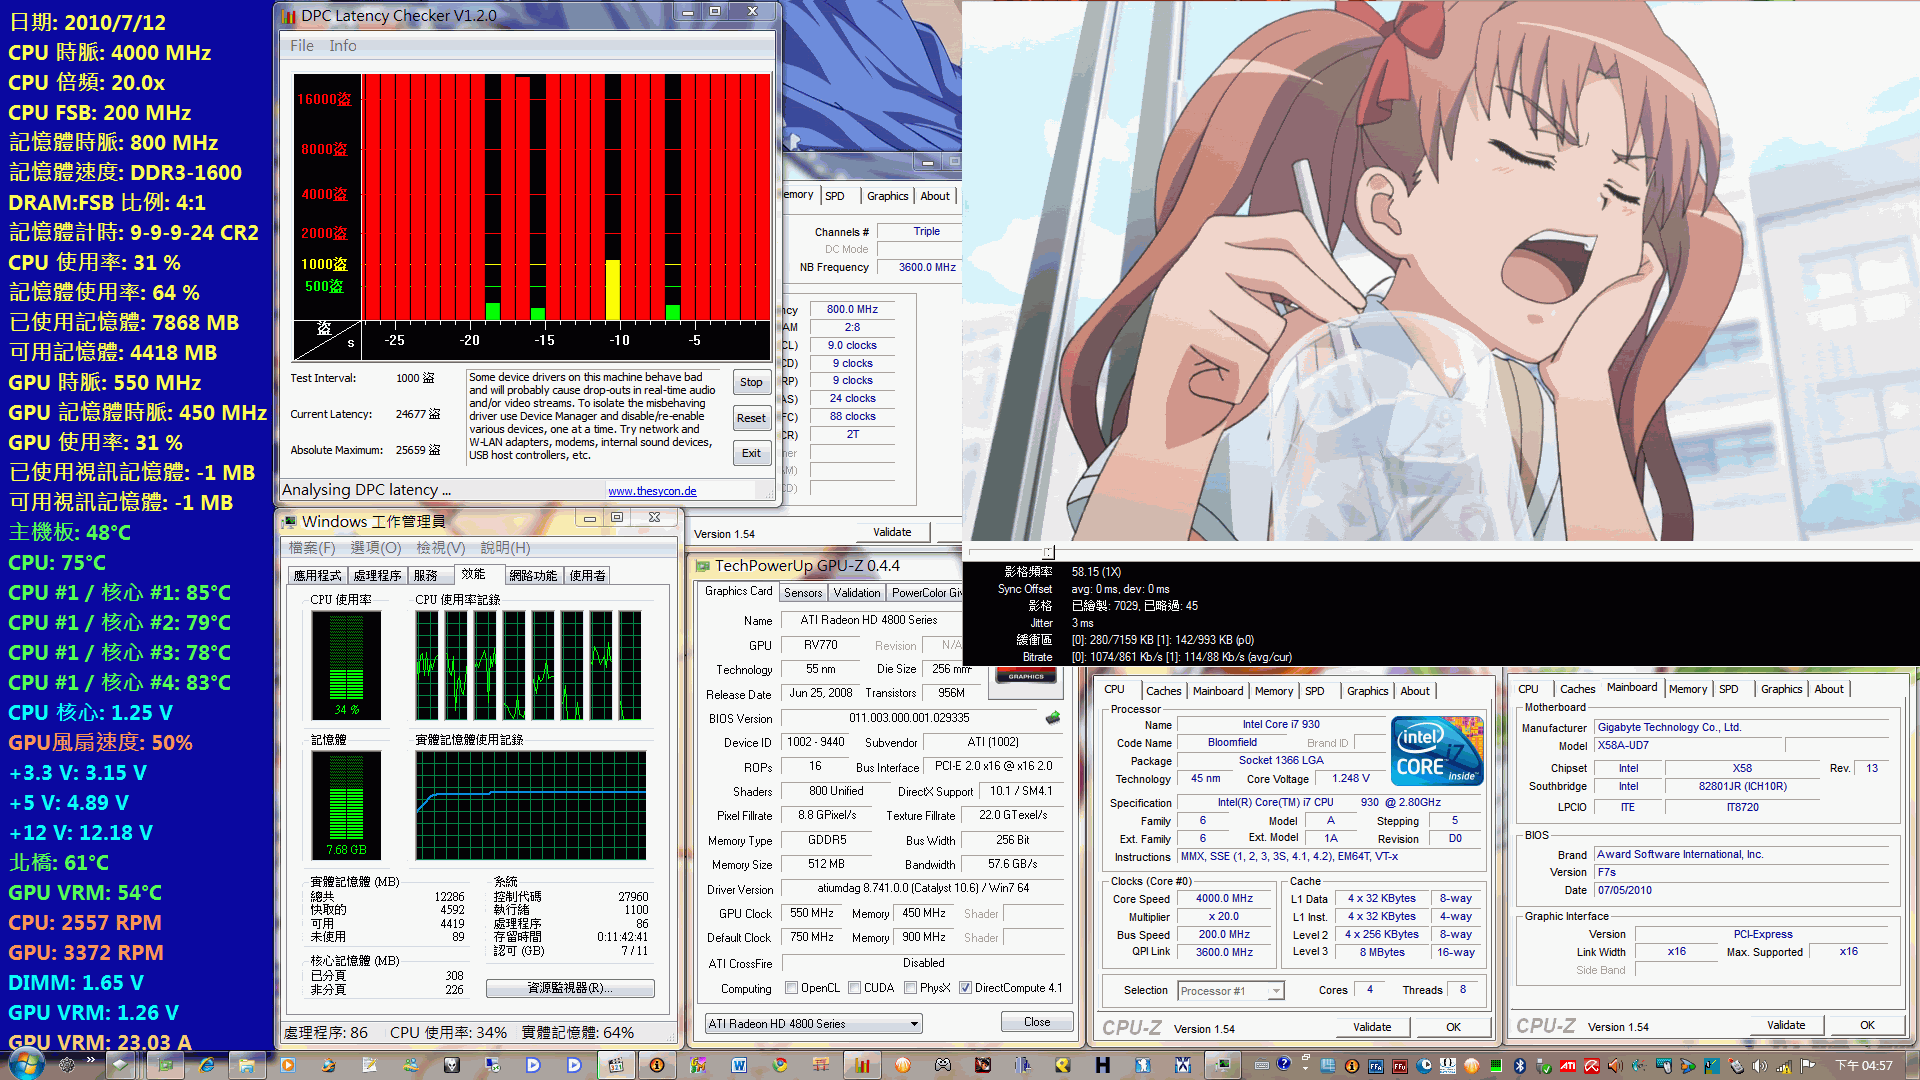The width and height of the screenshot is (1920, 1080).
Task: Click Exit in DPC Latency Checker
Action: (751, 453)
